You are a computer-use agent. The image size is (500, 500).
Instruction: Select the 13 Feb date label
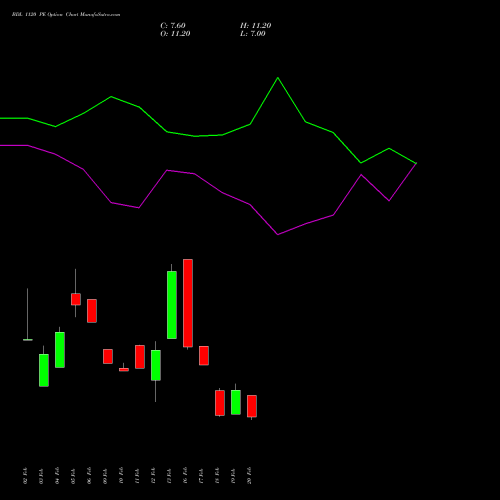(169, 476)
